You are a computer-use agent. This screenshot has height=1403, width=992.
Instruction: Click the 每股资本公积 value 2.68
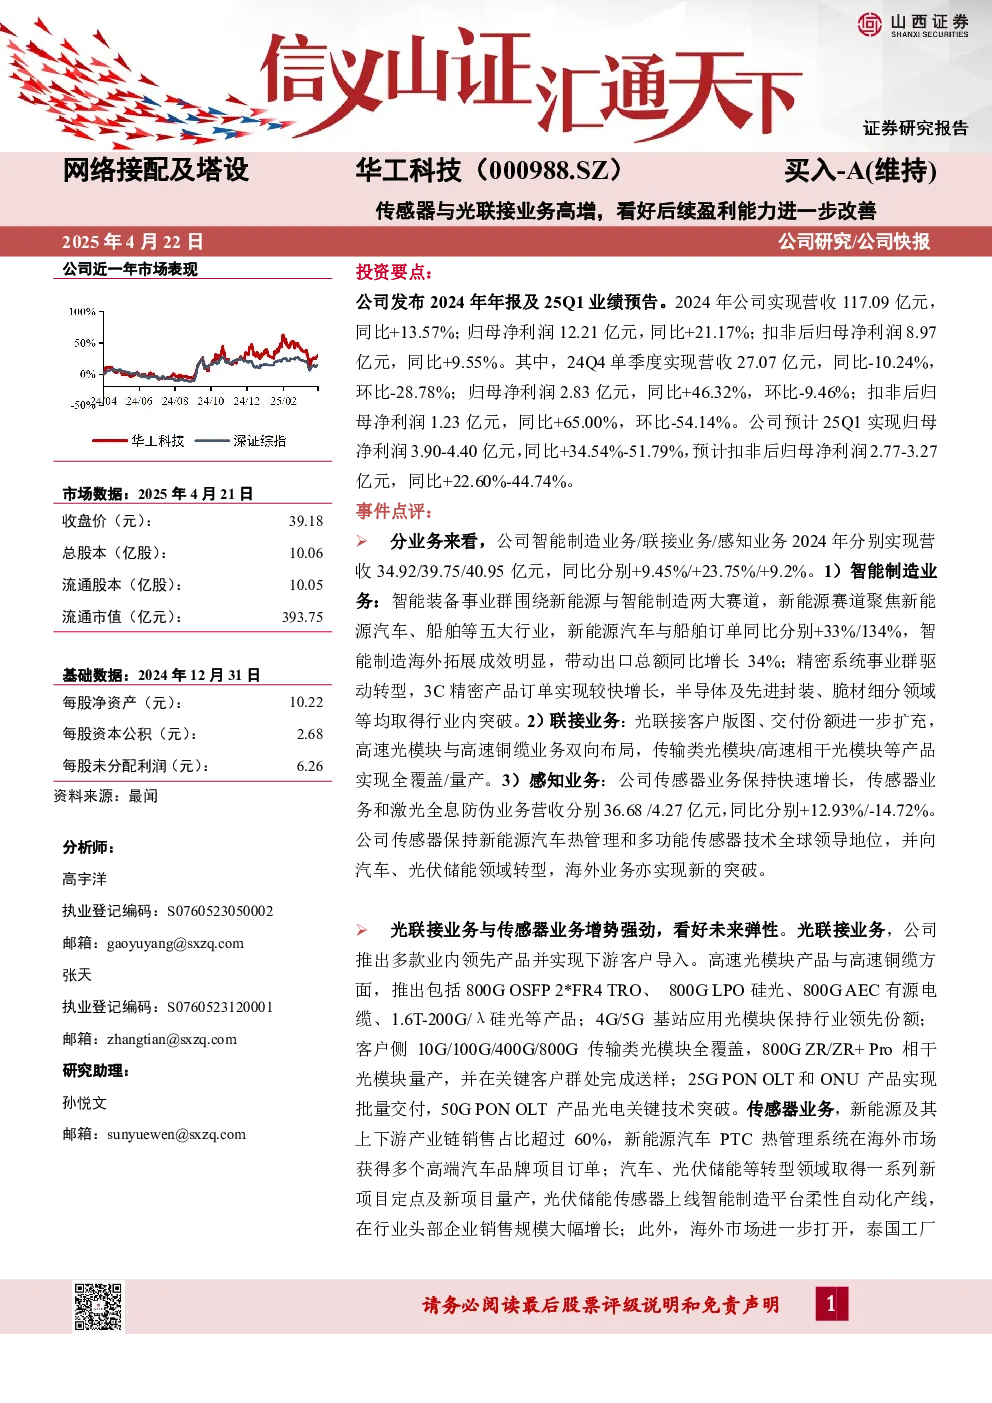310,734
